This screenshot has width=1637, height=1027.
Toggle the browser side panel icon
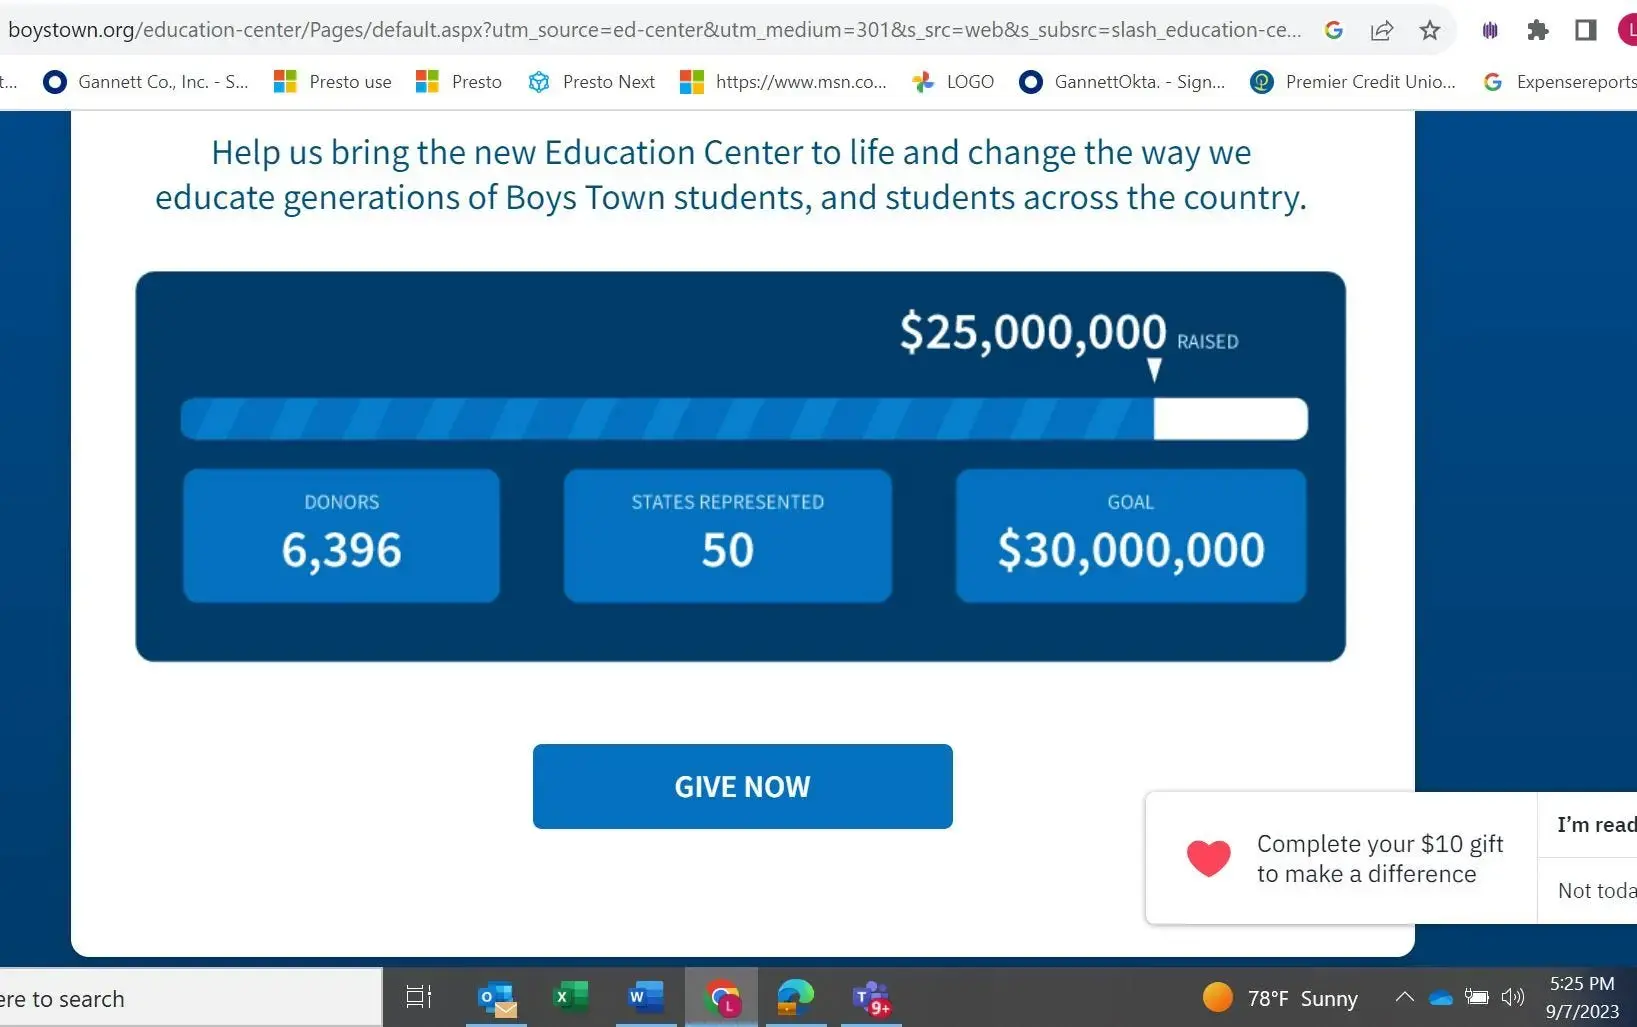tap(1585, 30)
